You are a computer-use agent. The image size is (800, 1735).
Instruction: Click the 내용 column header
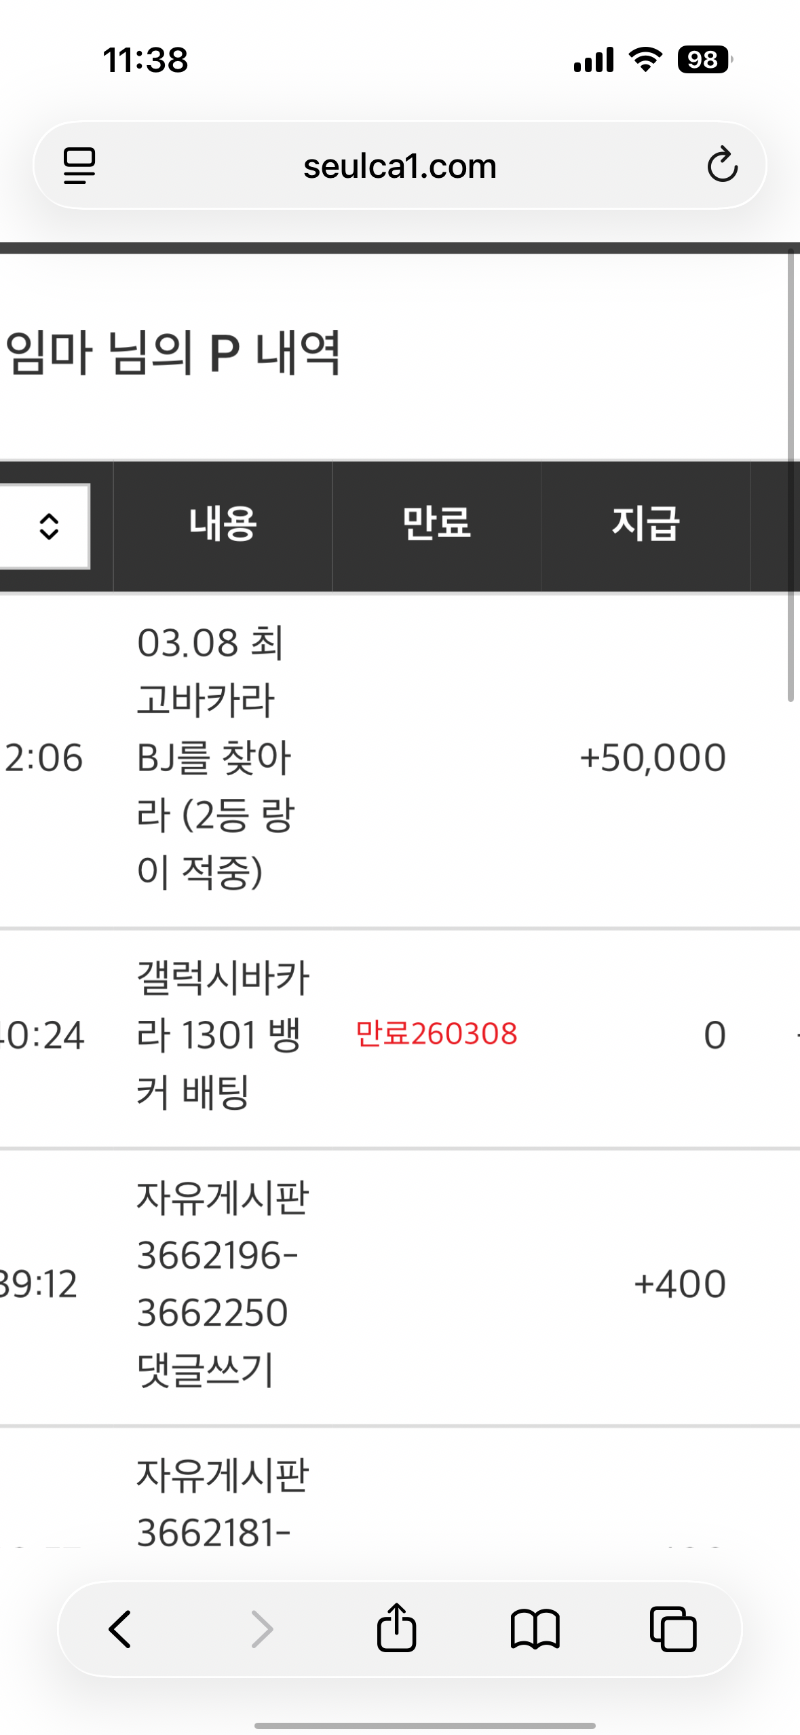point(223,524)
